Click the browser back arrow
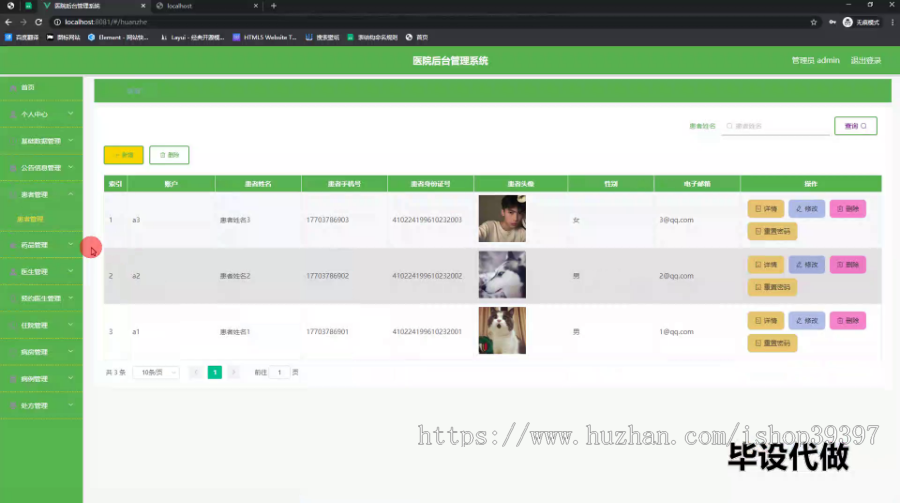Viewport: 900px width, 503px height. coord(8,22)
